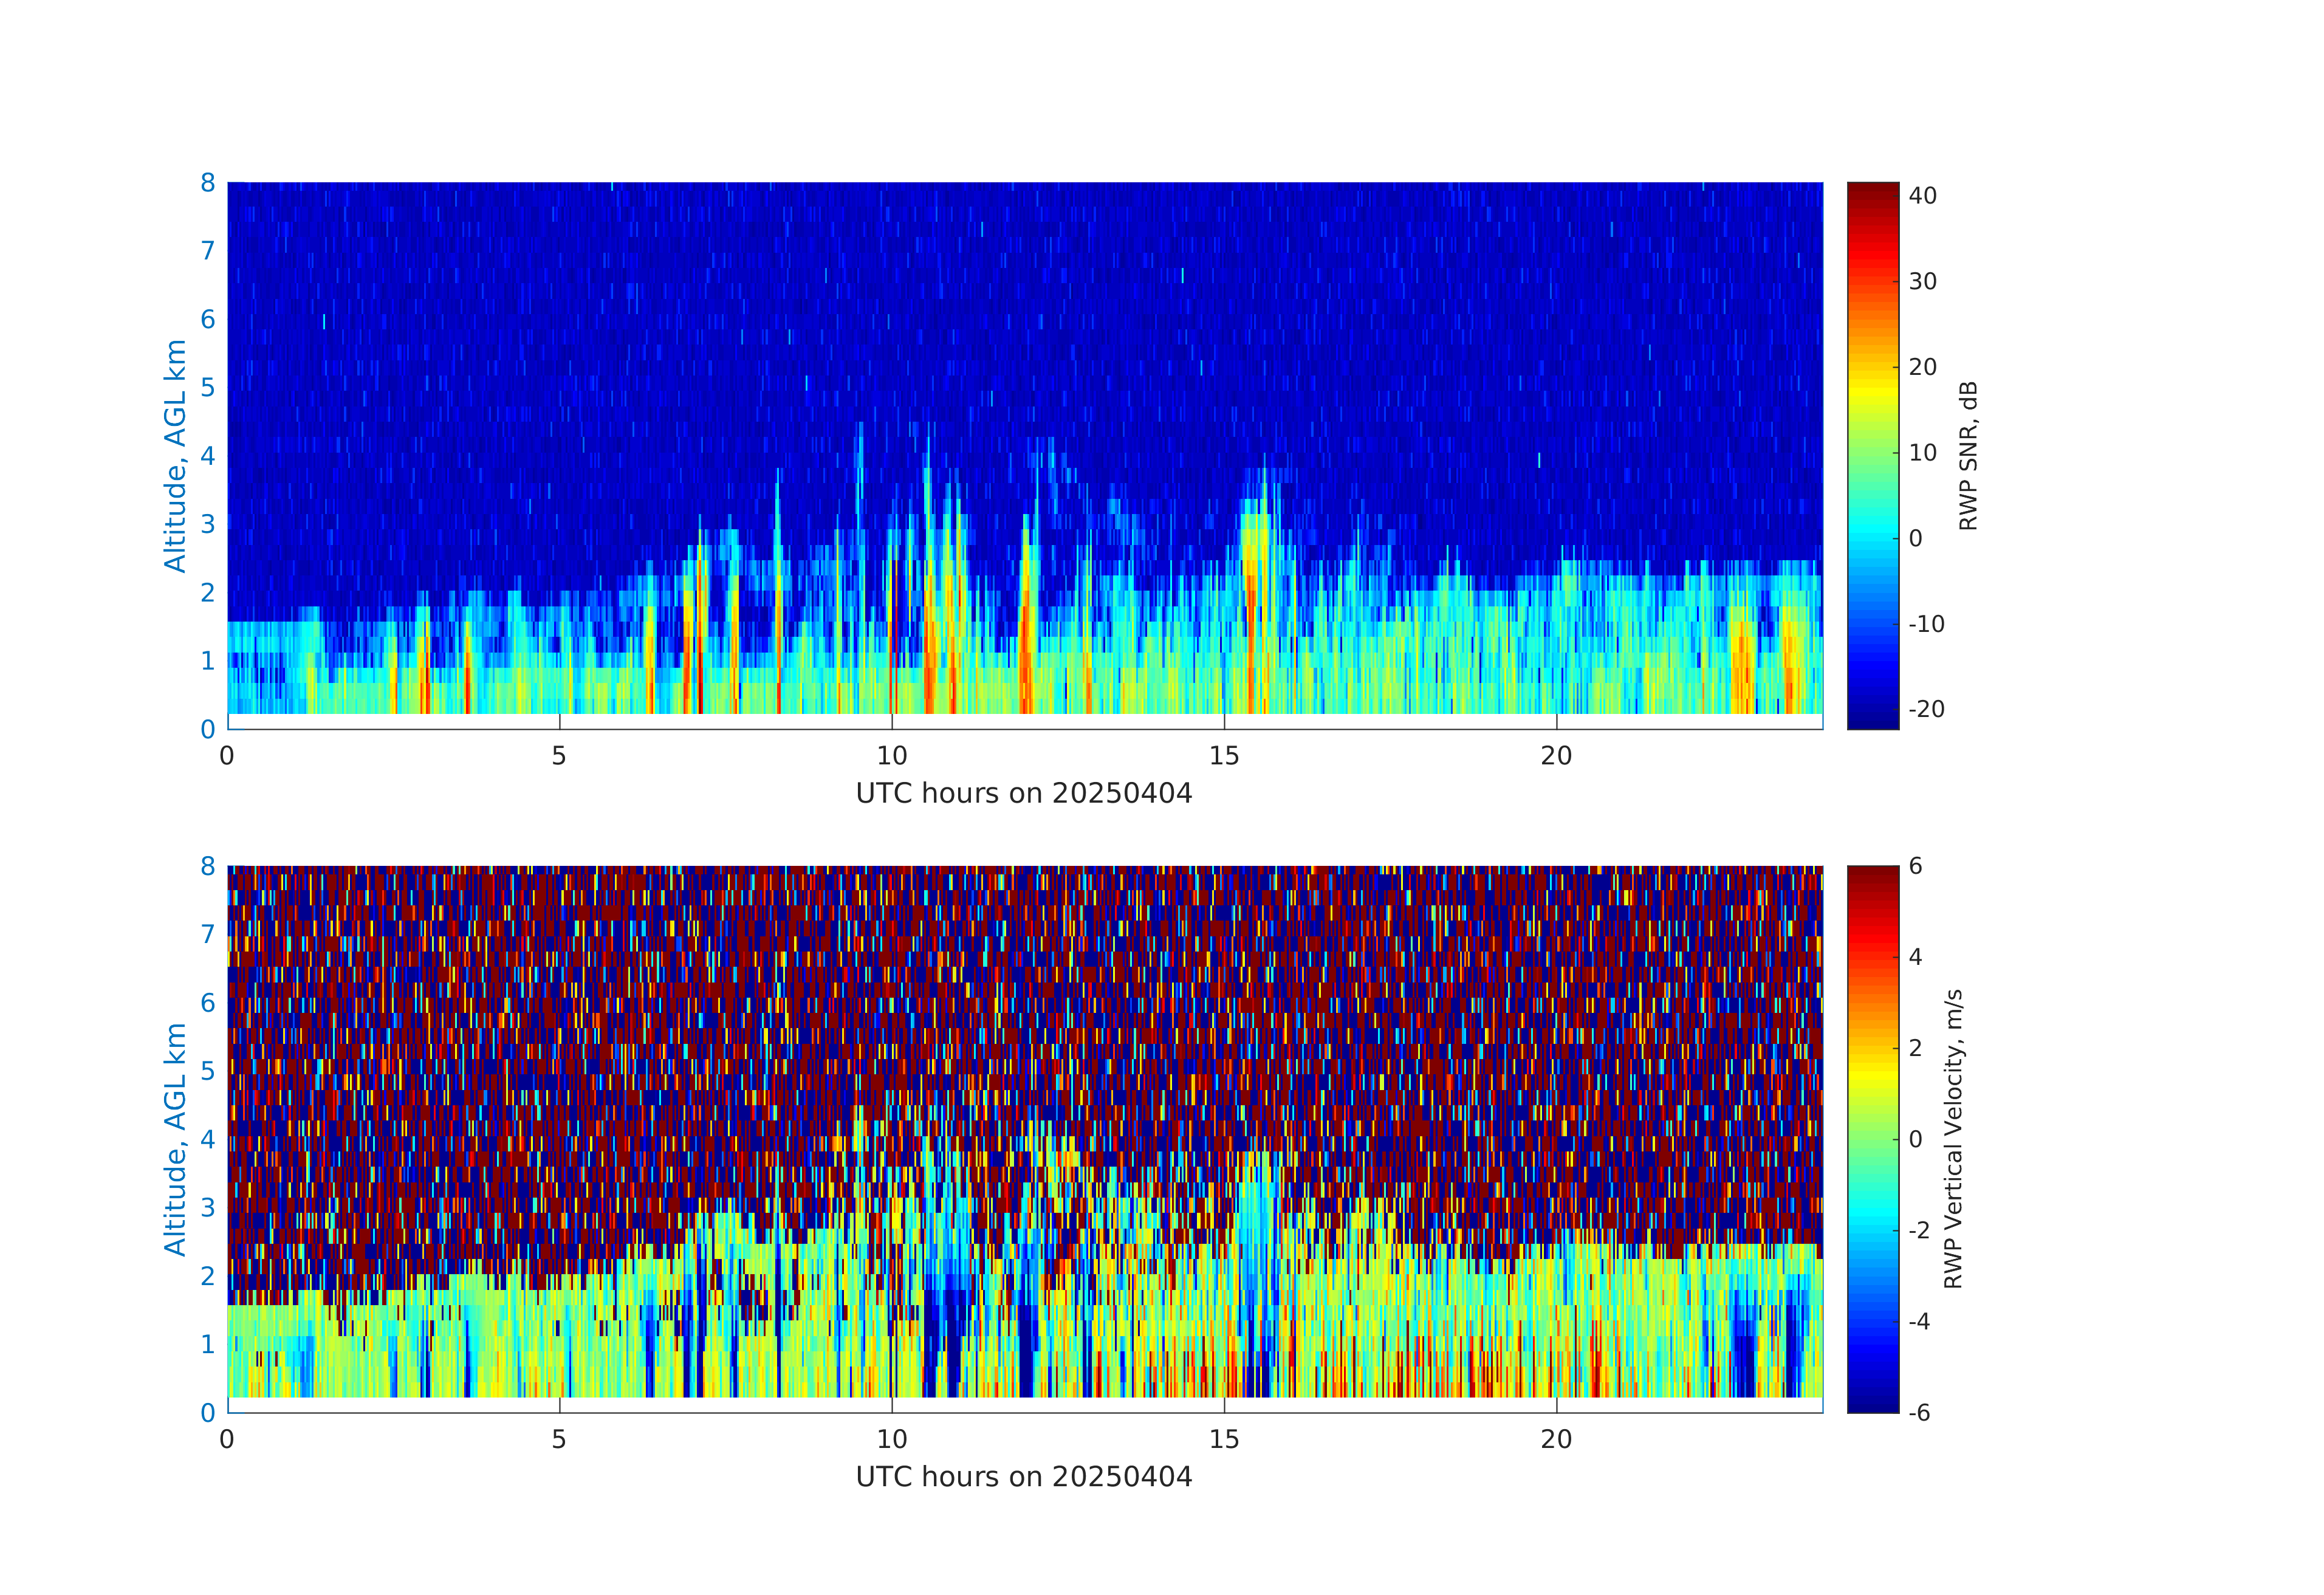Click the bottom plot x-axis label UTC hours
Image resolution: width=2324 pixels, height=1595 pixels.
(1023, 1476)
